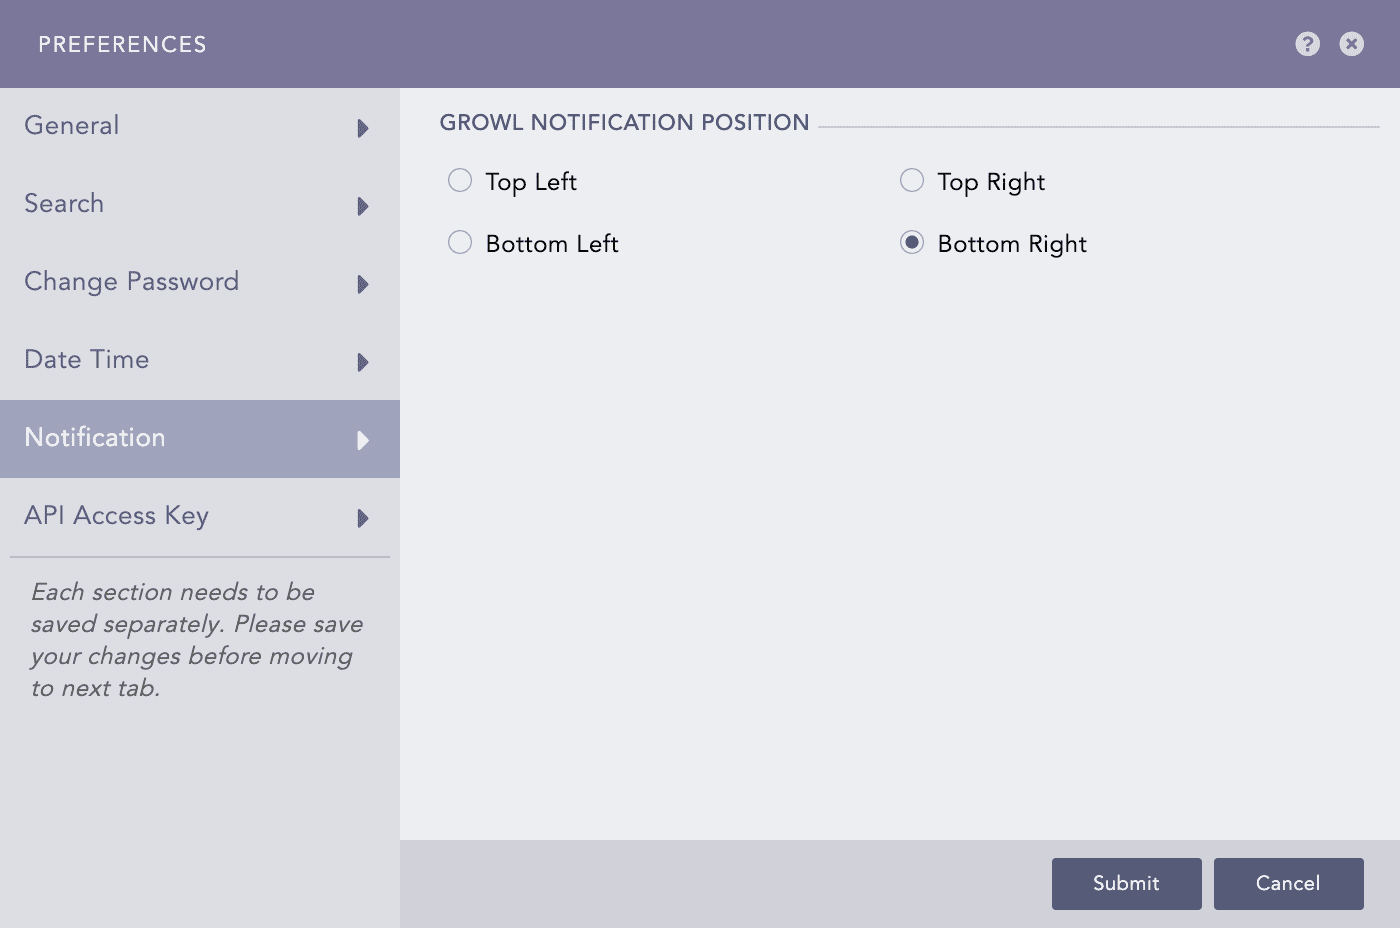Image resolution: width=1400 pixels, height=928 pixels.
Task: Open the General preferences tab
Action: (x=72, y=126)
